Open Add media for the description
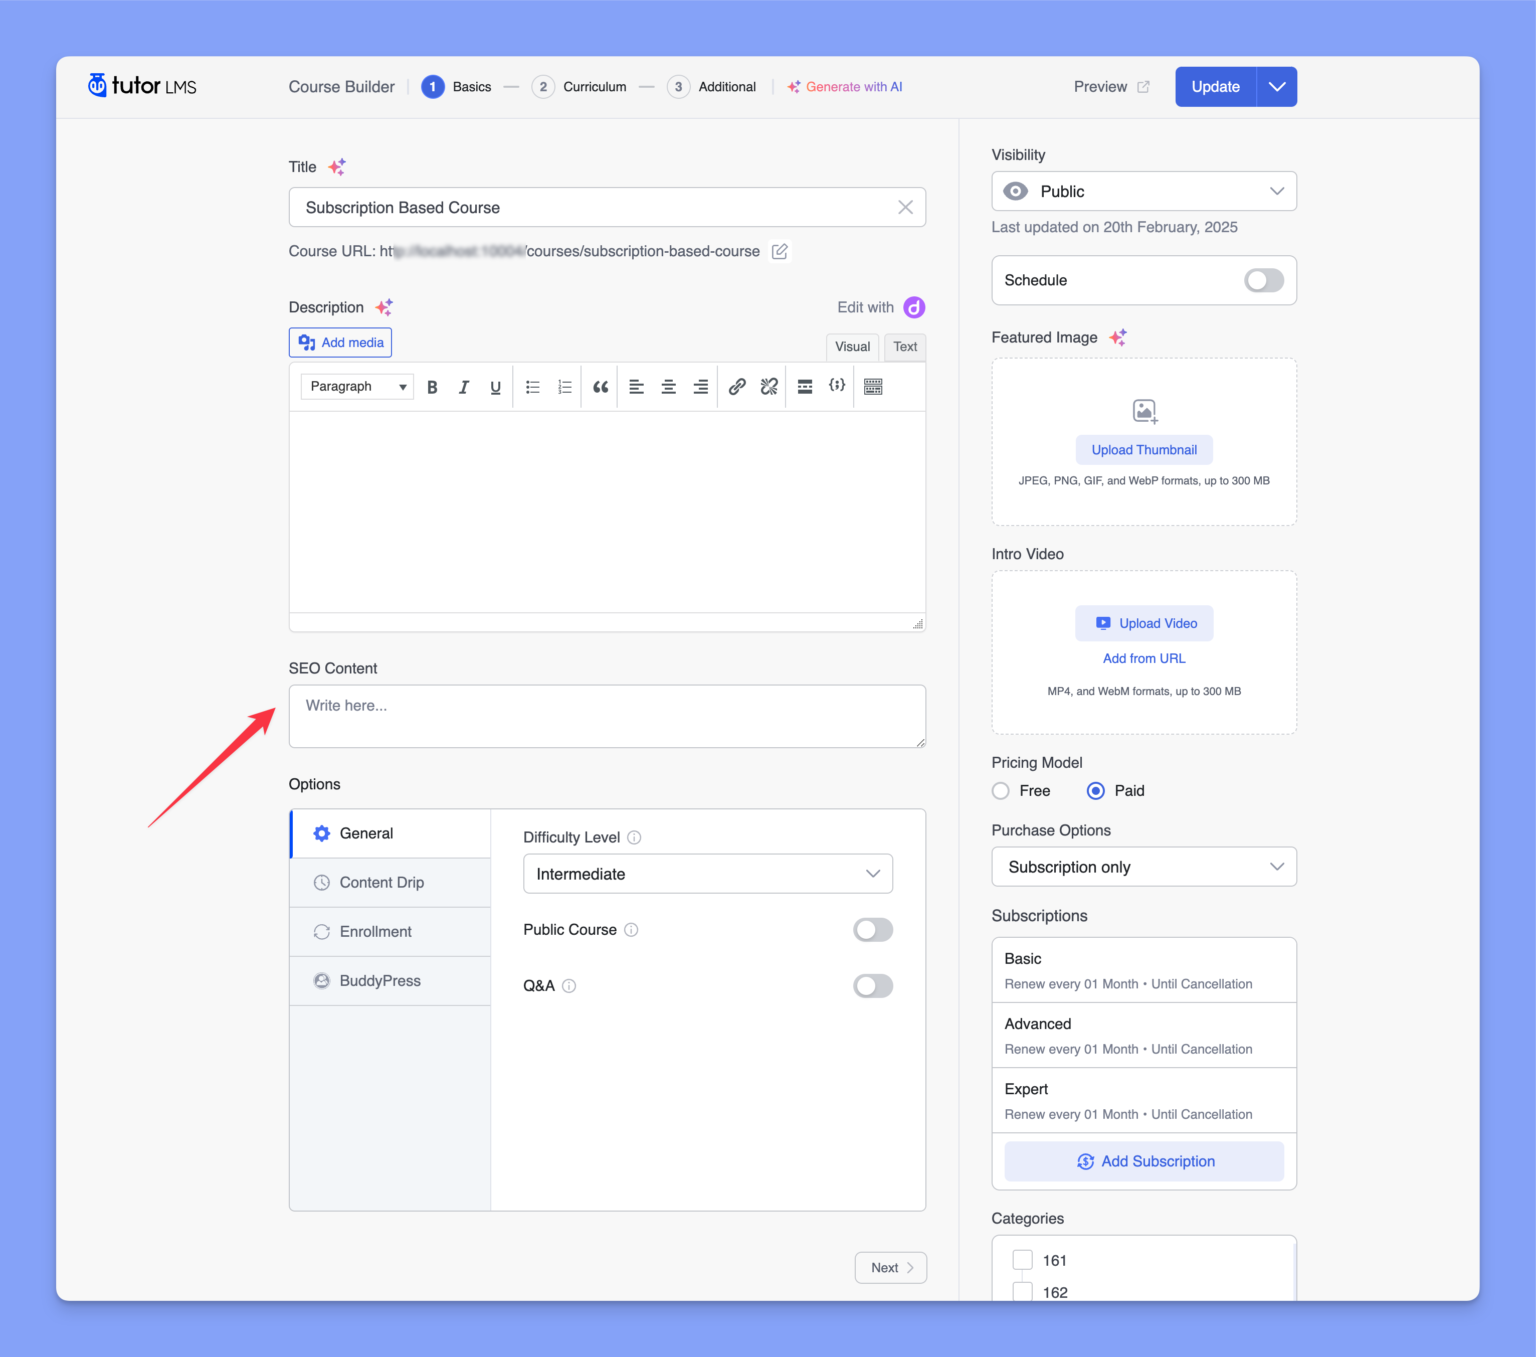This screenshot has height=1357, width=1536. pos(340,342)
